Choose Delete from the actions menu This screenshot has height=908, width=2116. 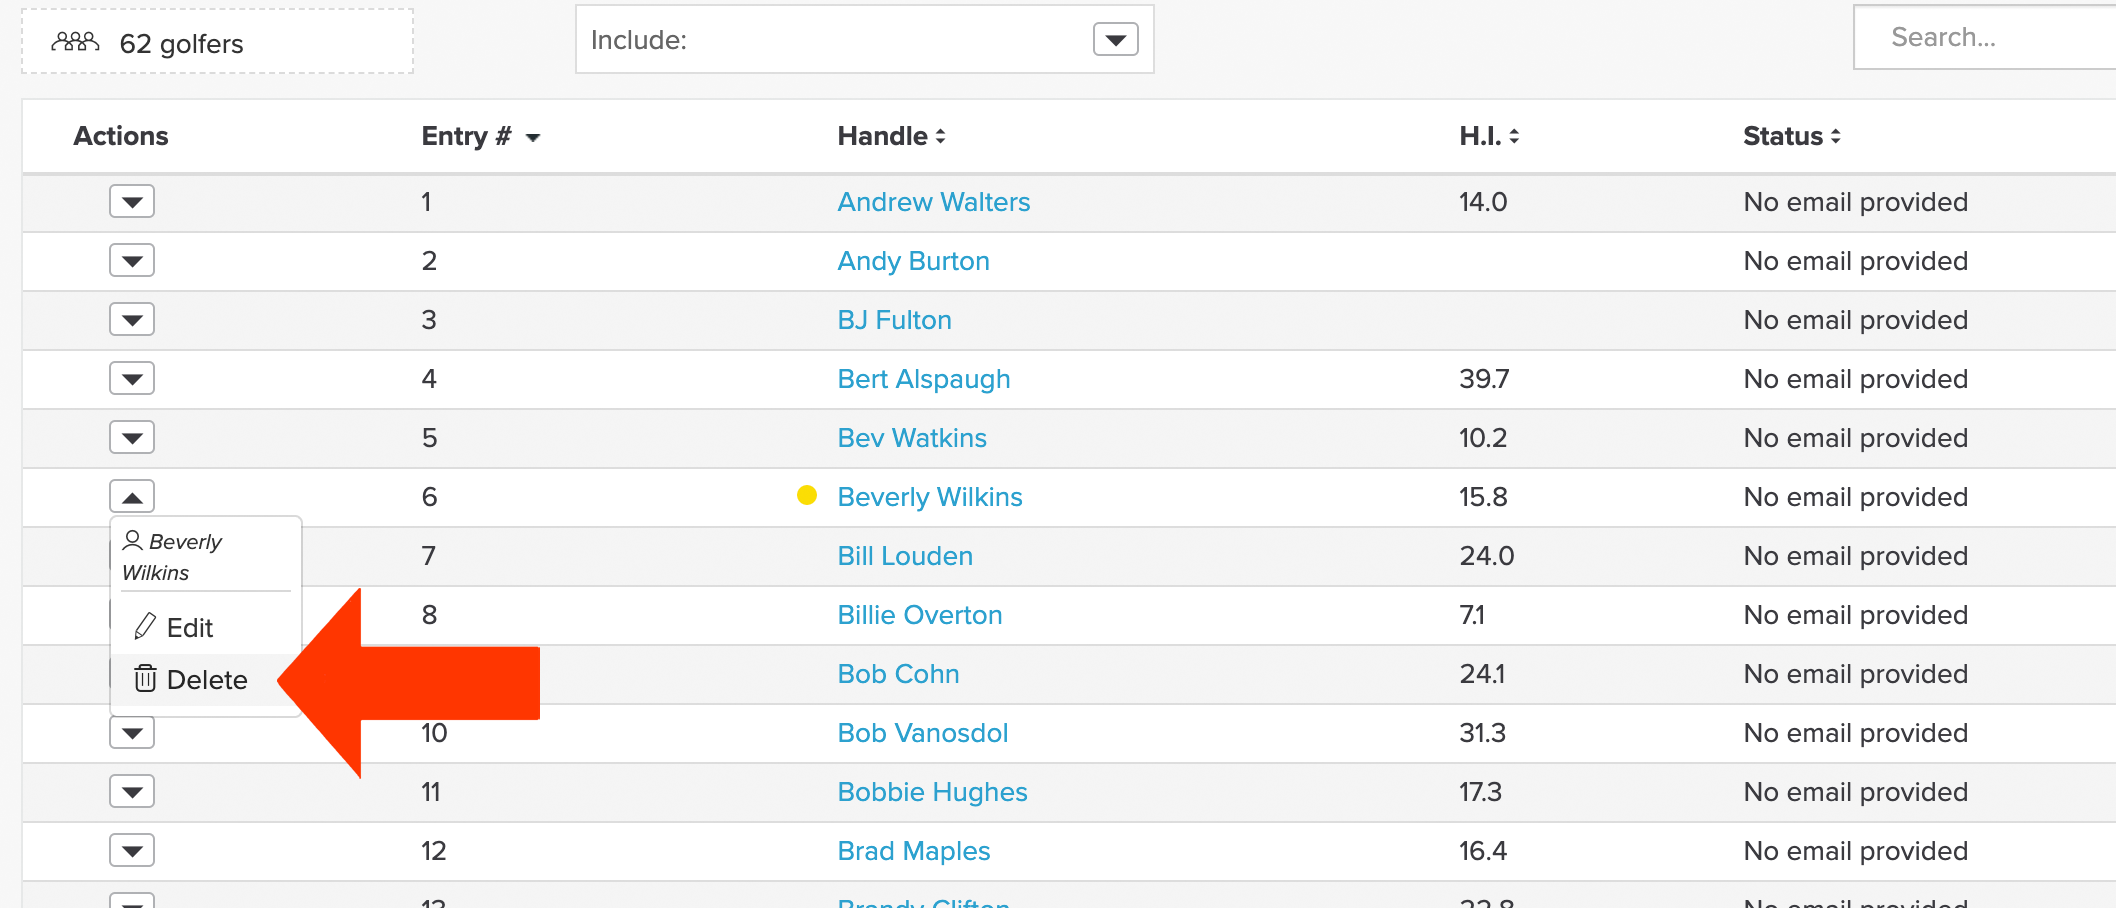pos(205,680)
